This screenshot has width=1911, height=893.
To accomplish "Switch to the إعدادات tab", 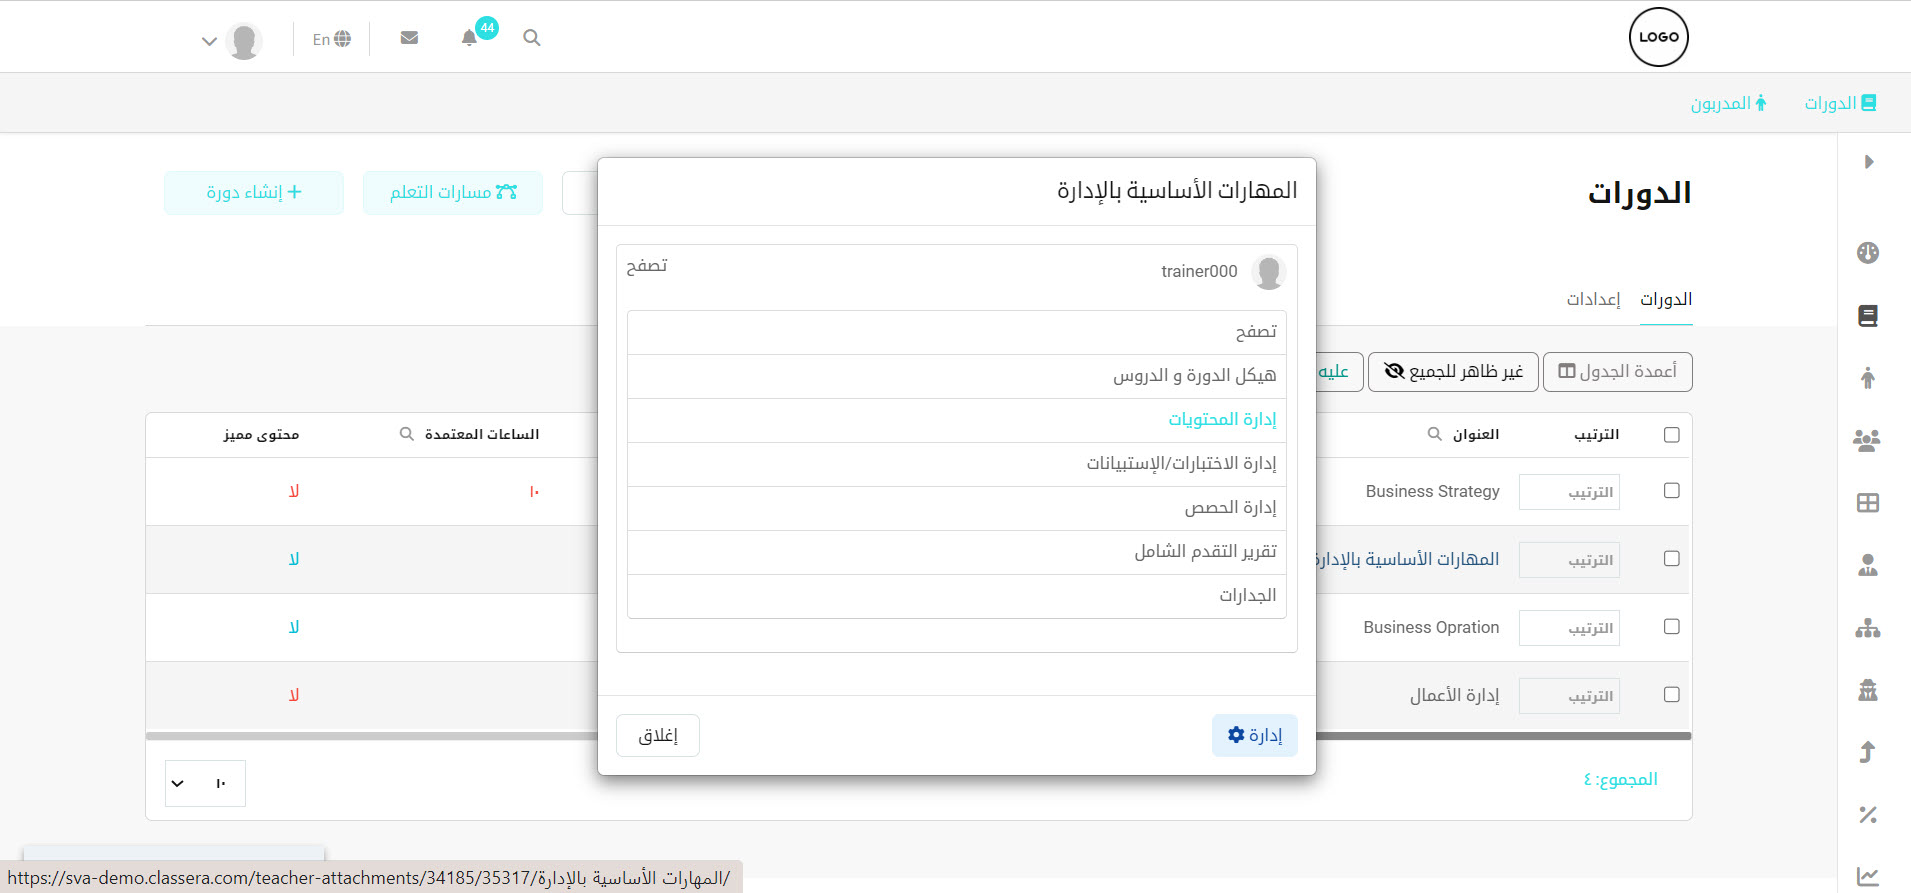I will point(1593,299).
